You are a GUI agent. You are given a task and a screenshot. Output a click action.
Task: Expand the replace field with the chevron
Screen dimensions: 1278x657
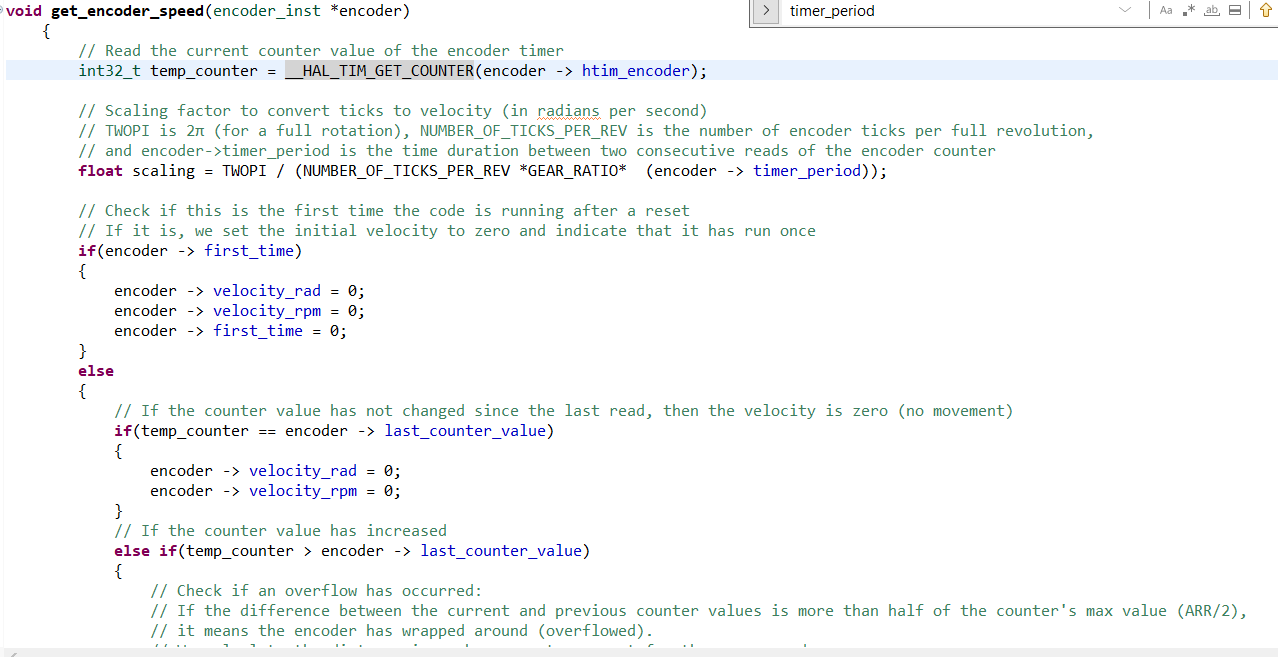(765, 11)
